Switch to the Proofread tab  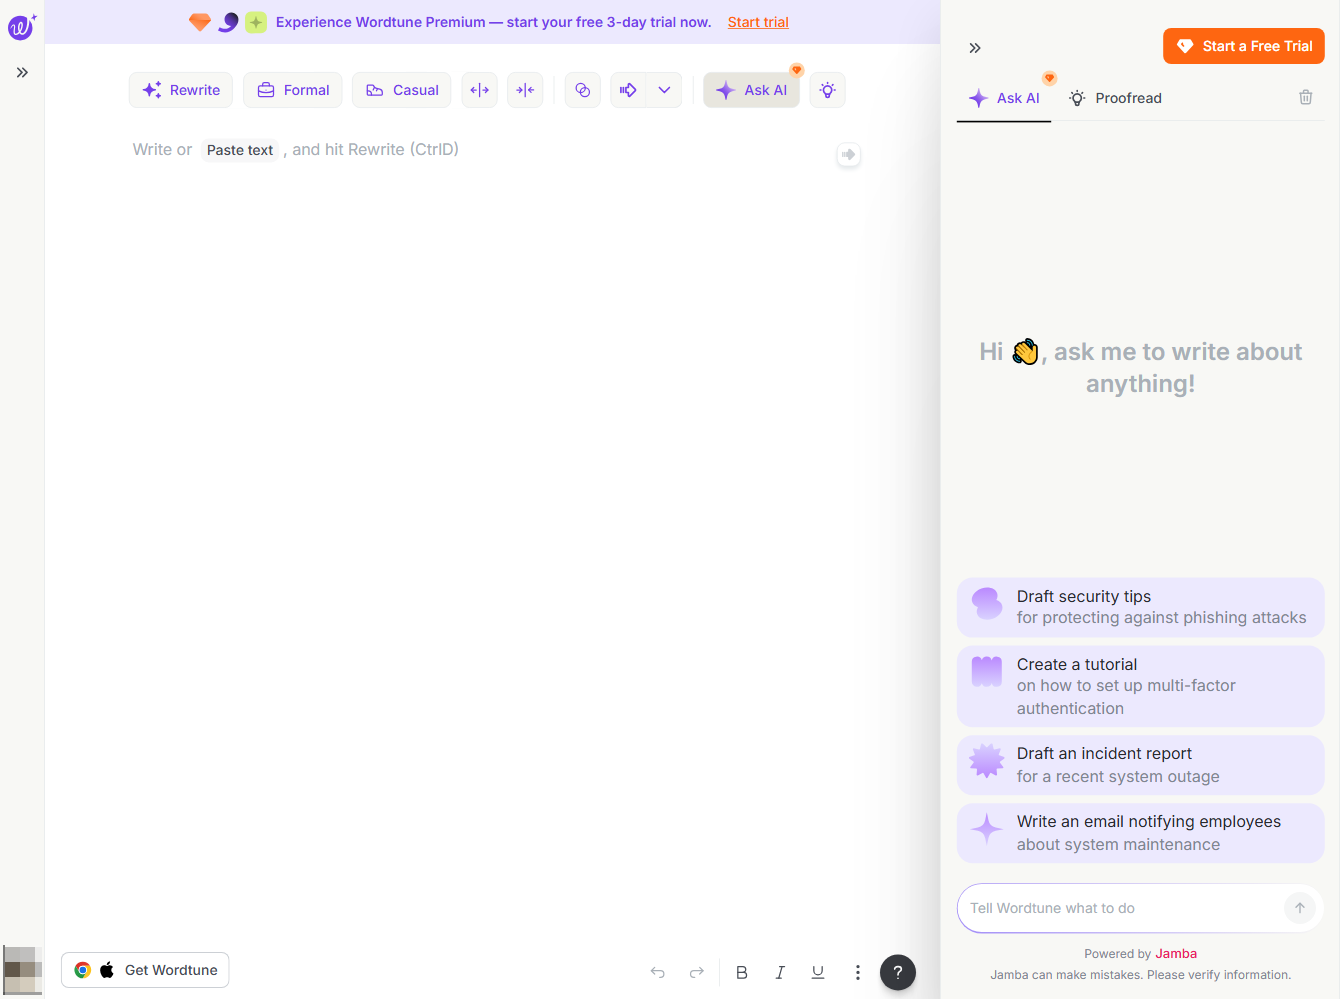[x=1115, y=98]
